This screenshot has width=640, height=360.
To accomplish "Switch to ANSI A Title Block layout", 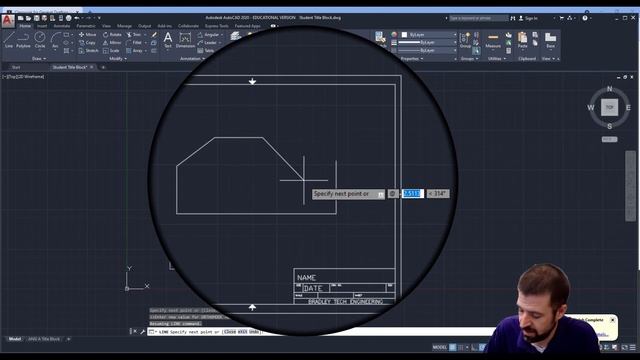I will (x=44, y=339).
